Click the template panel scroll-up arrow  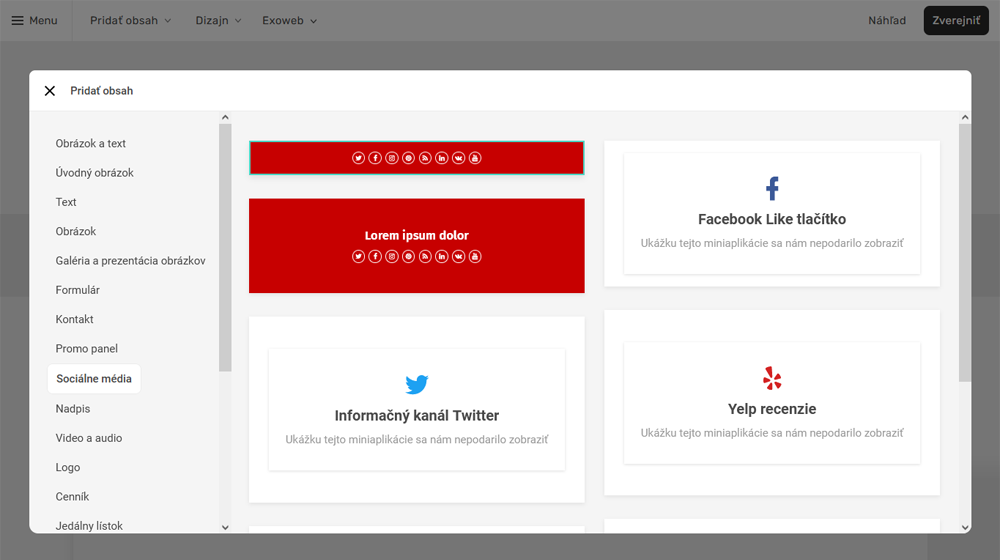(x=965, y=117)
